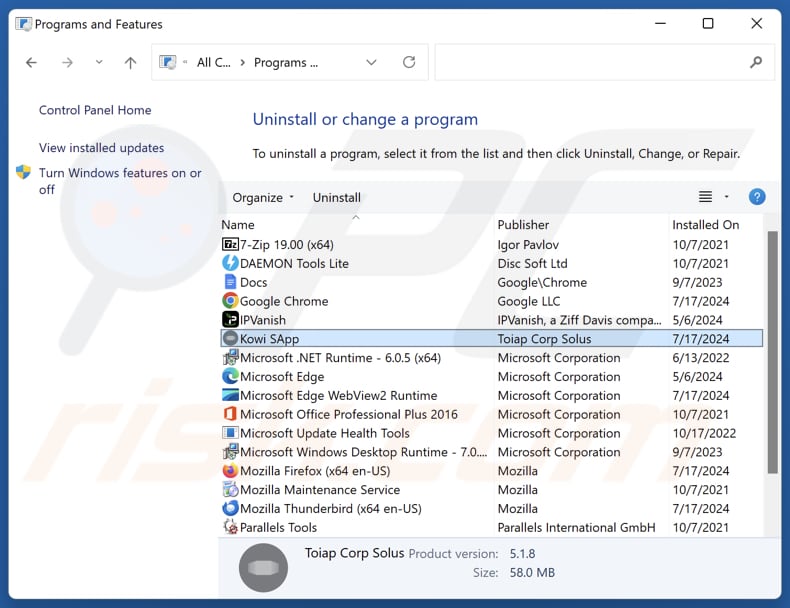Open Turn Windows features on or off
This screenshot has width=790, height=608.
(120, 181)
